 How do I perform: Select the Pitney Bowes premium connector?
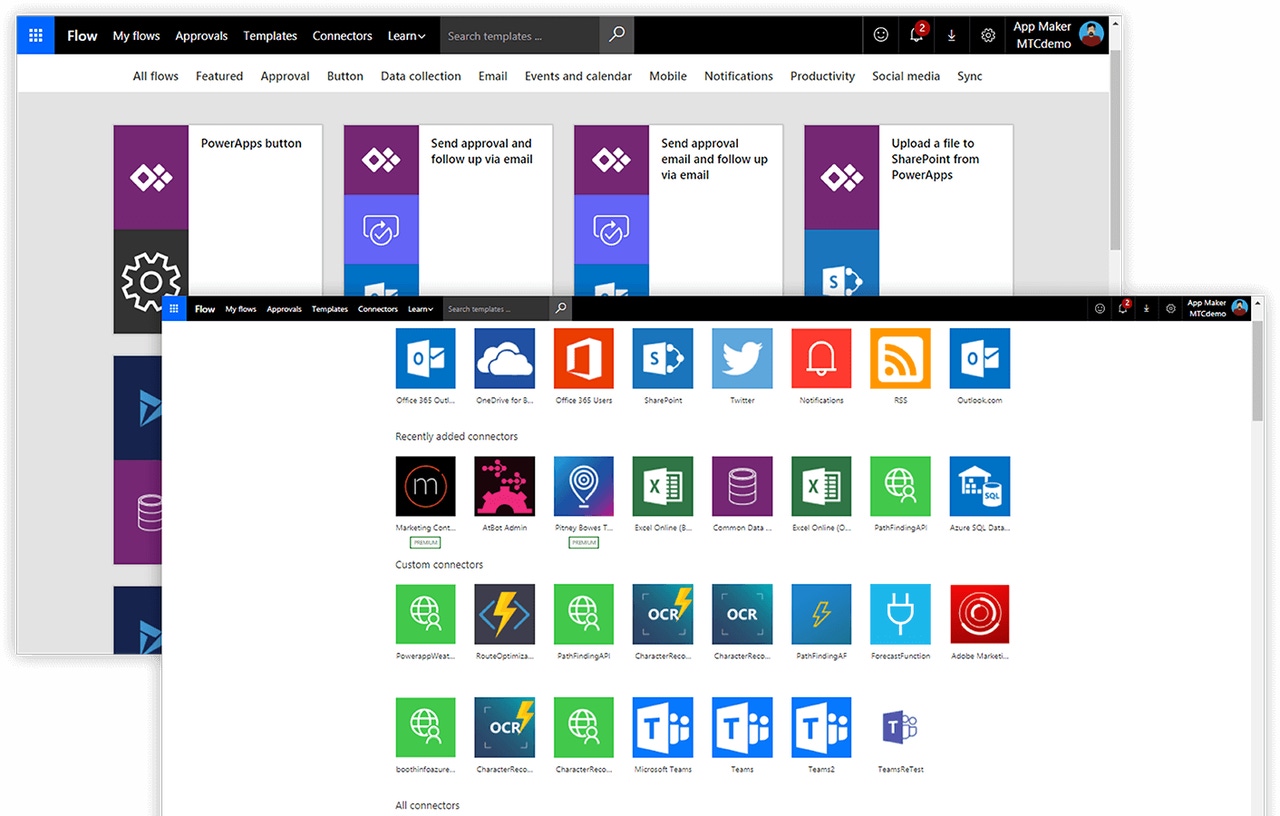[583, 486]
